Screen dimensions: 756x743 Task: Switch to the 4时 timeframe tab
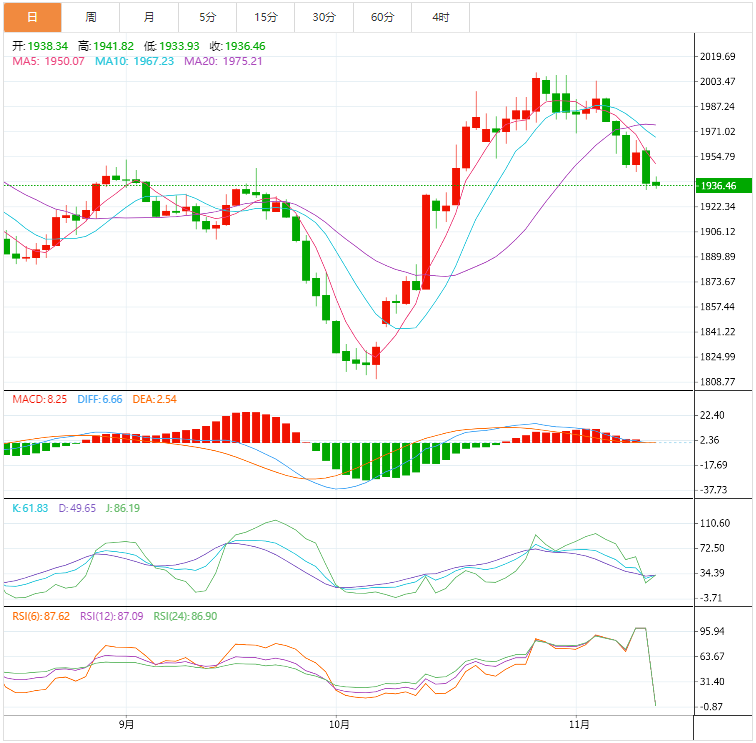[440, 17]
